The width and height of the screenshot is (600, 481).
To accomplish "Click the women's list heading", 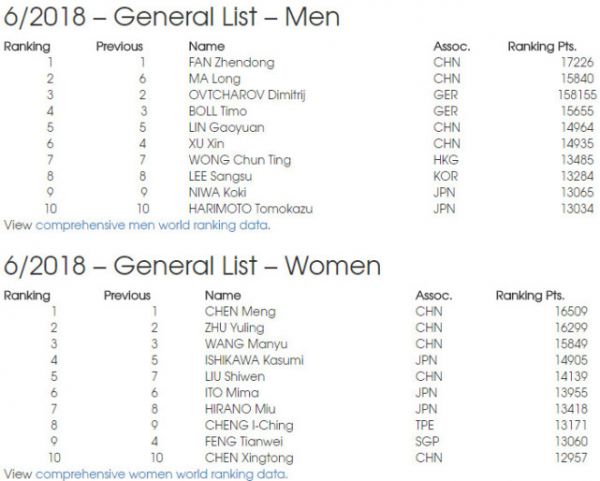I will click(x=192, y=265).
